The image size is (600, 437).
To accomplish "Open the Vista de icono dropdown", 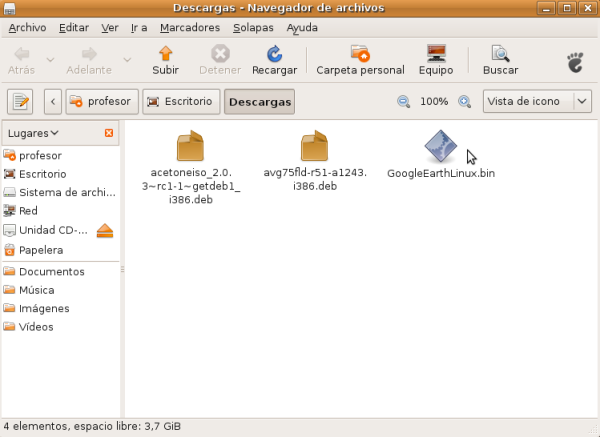I will 537,101.
